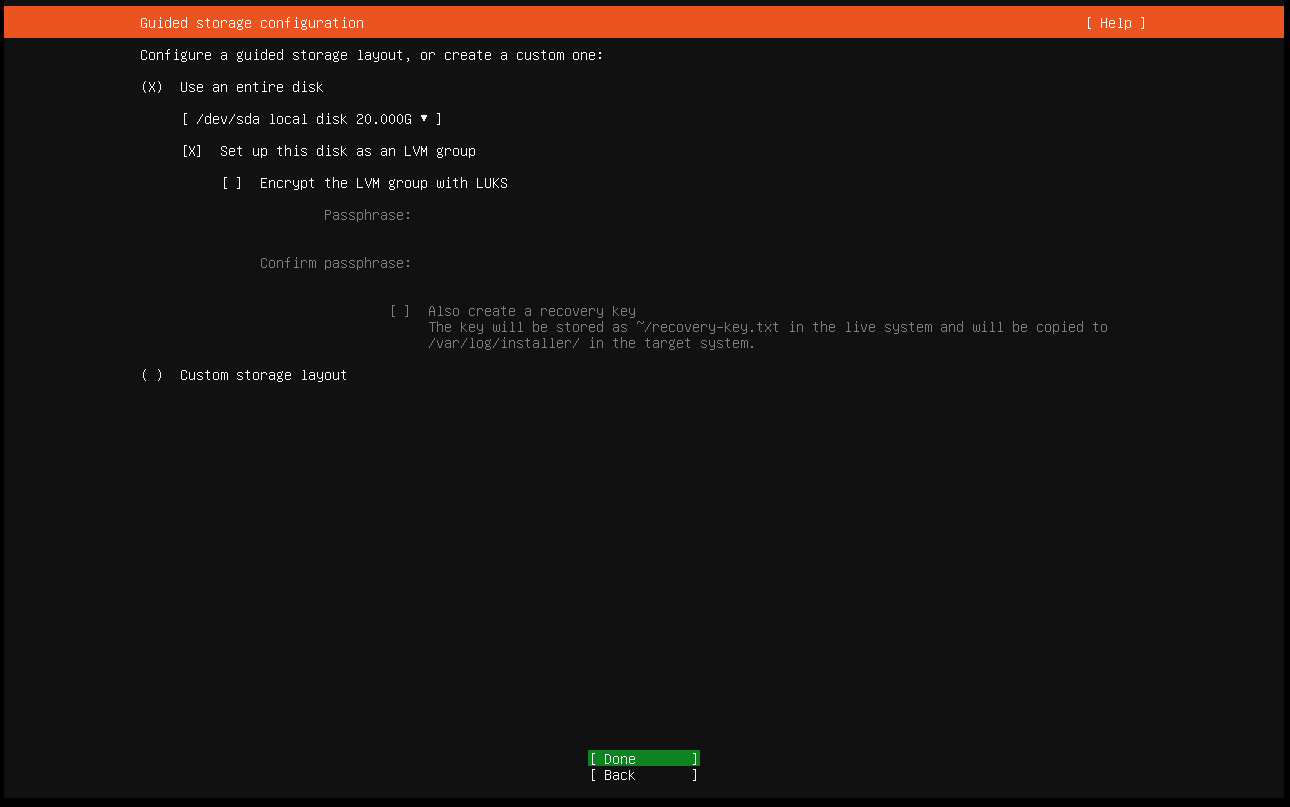The image size is (1290, 807).
Task: Click the "Custom storage layout" label text
Action: point(264,375)
